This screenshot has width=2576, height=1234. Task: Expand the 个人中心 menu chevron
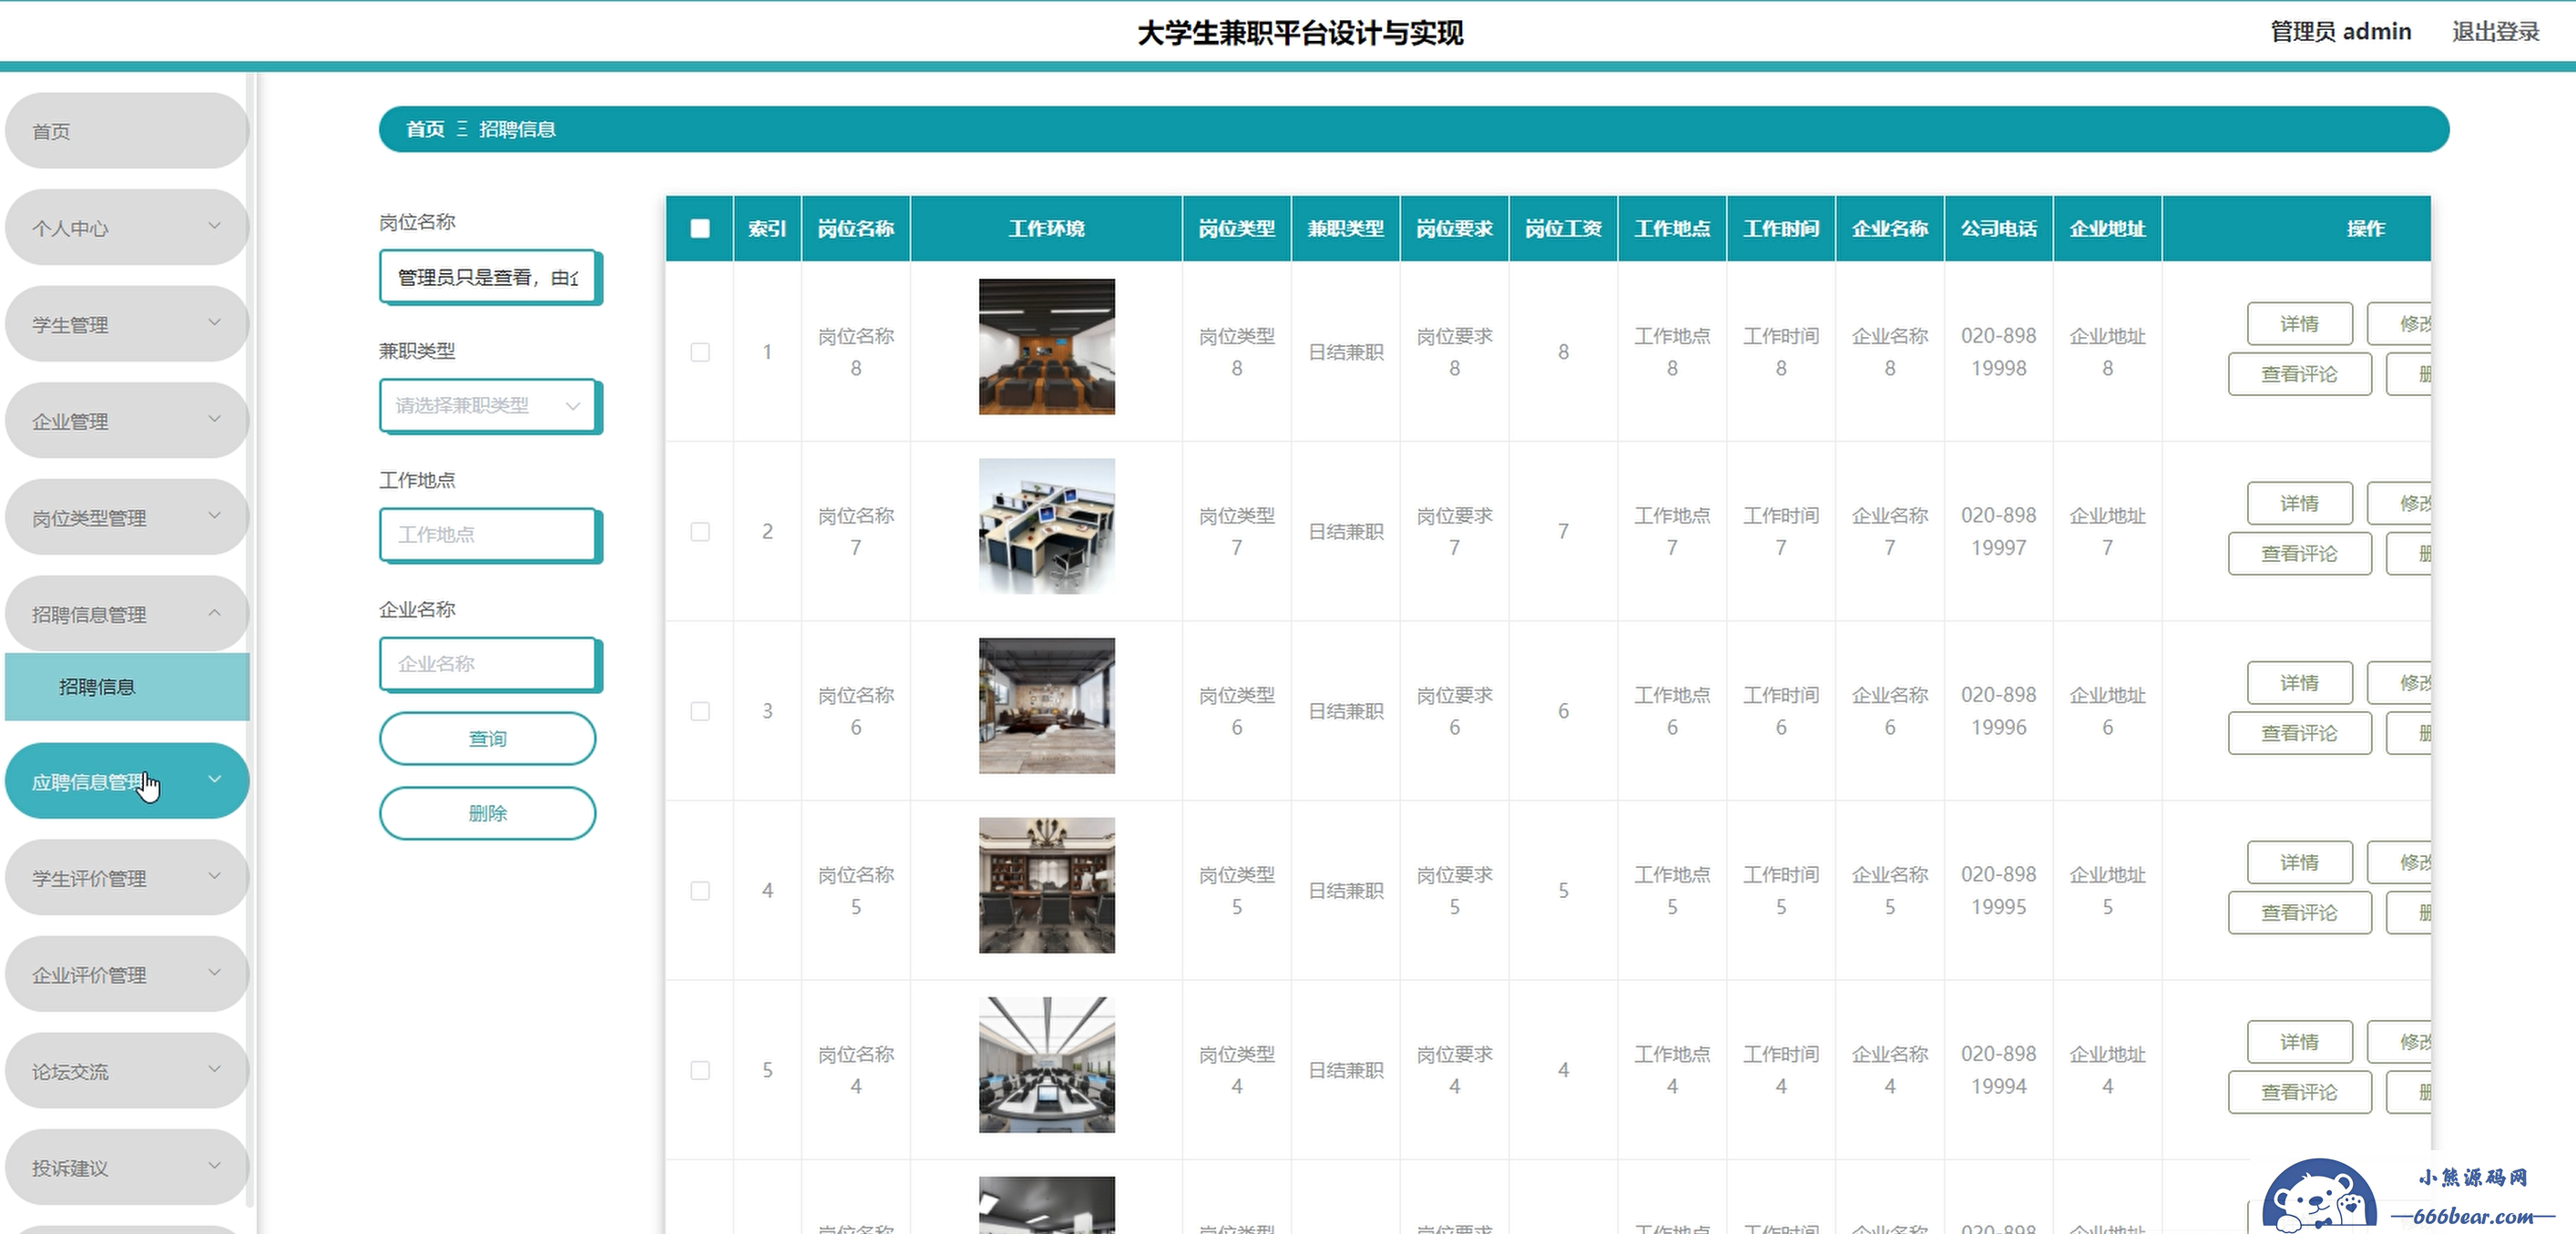click(214, 226)
